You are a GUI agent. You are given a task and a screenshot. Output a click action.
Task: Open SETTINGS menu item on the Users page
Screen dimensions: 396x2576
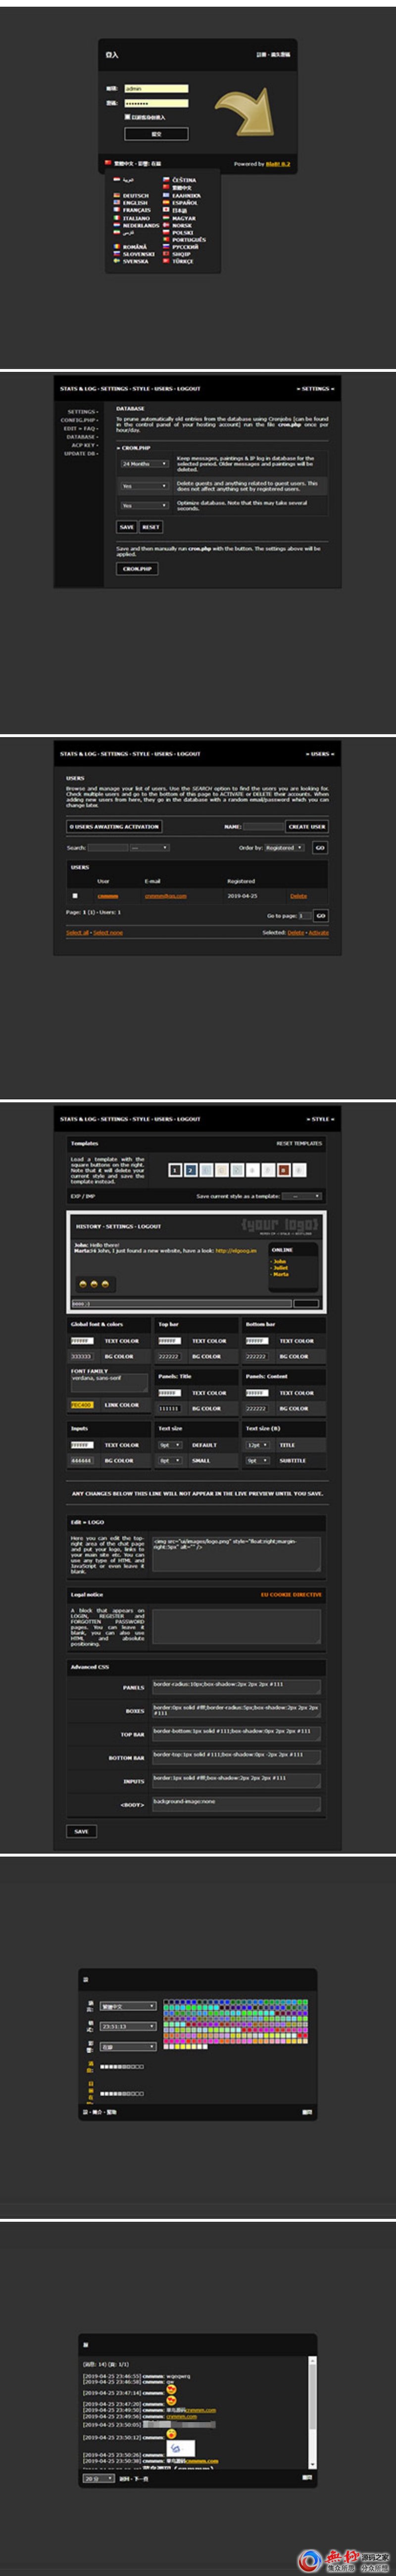[x=114, y=754]
